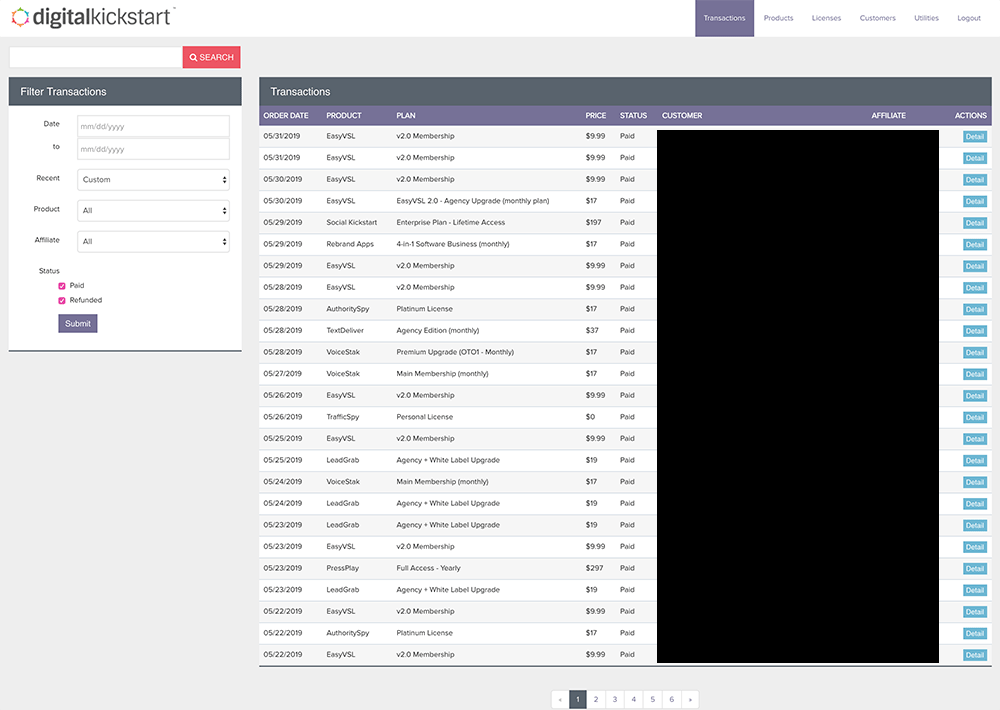Click '4-in-1 Software Business (monthly)' plan
Image resolution: width=1000 pixels, height=710 pixels.
tap(453, 244)
